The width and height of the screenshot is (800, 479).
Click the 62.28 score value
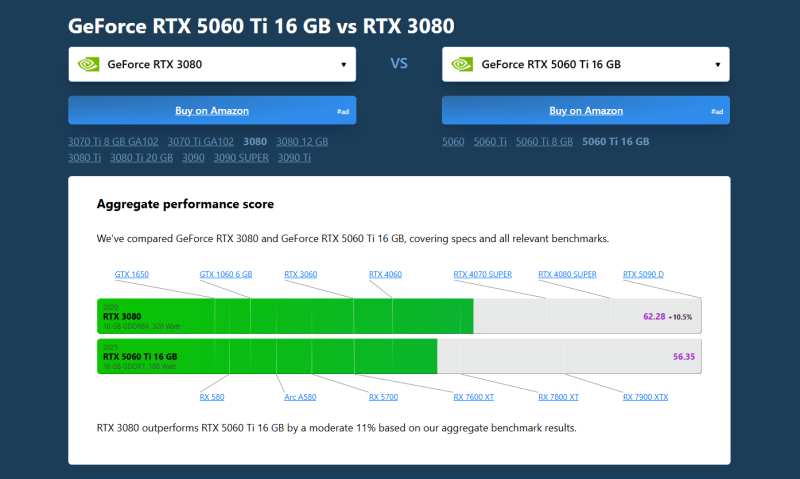(x=654, y=316)
